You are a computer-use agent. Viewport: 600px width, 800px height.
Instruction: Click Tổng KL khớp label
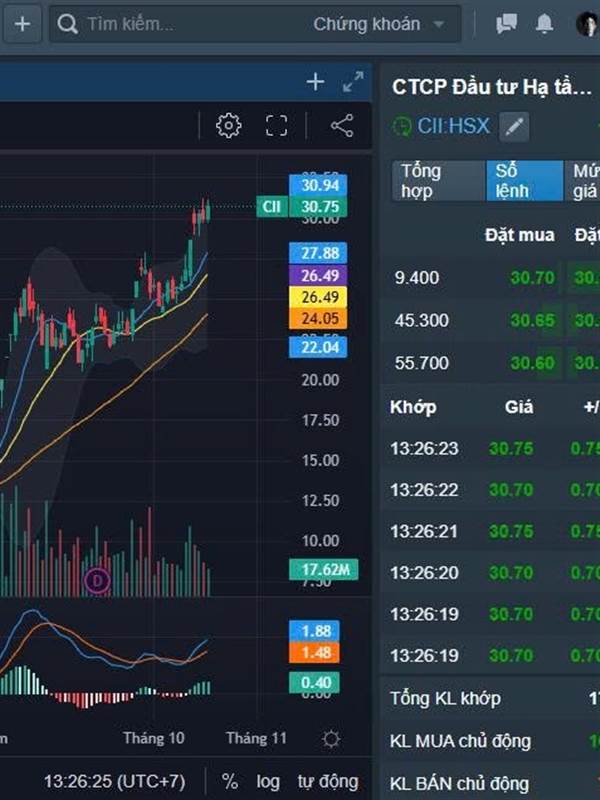click(445, 698)
